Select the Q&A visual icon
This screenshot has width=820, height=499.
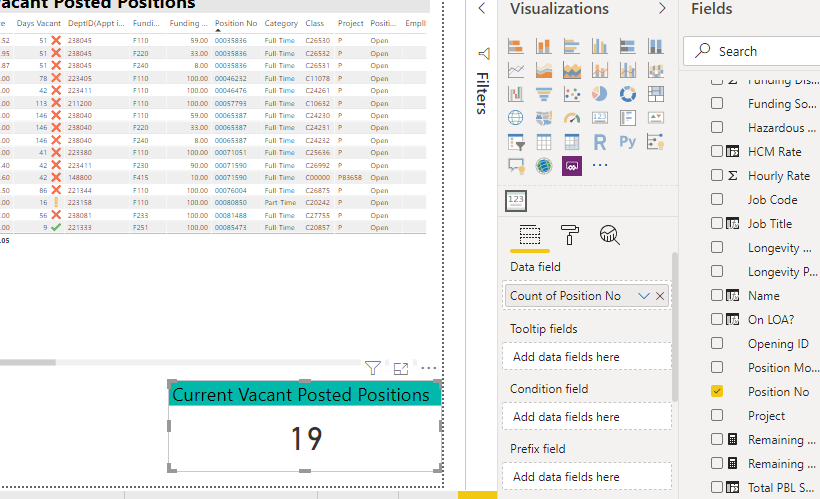point(516,166)
